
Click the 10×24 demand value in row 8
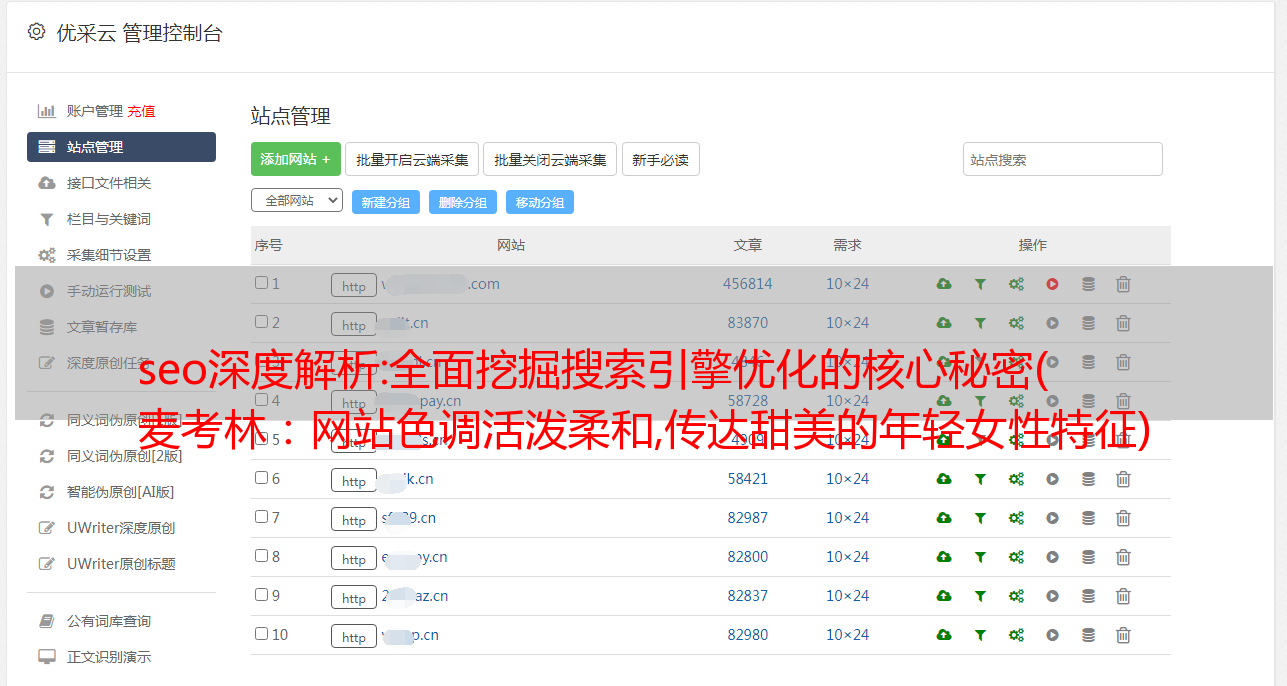click(x=847, y=557)
